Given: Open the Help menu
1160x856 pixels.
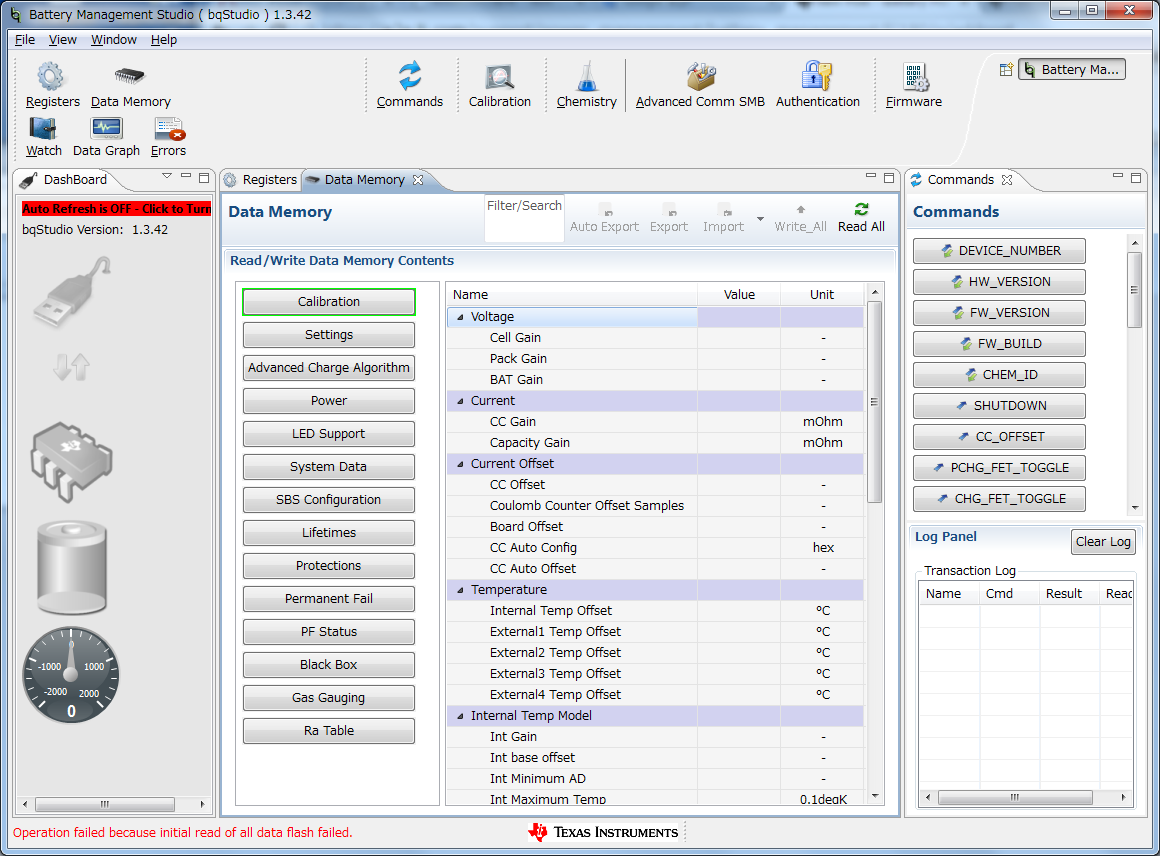Looking at the screenshot, I should 163,40.
